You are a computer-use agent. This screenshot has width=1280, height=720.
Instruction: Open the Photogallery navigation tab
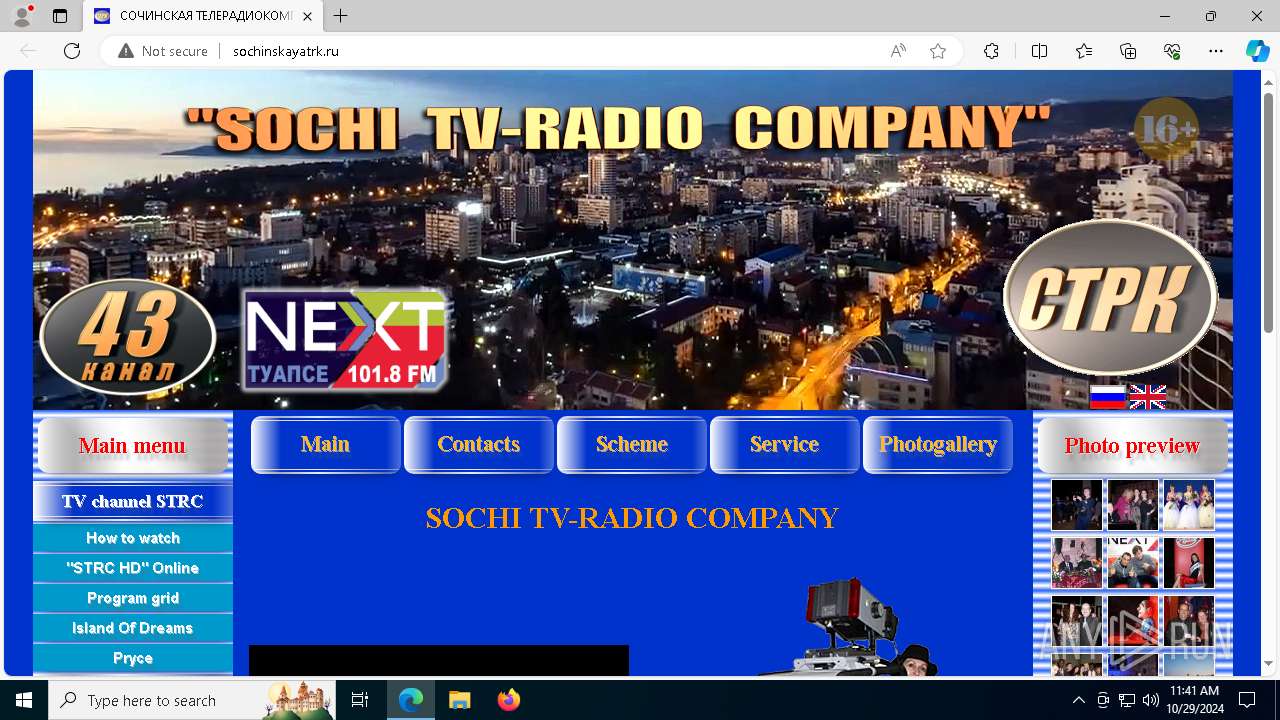pos(938,445)
